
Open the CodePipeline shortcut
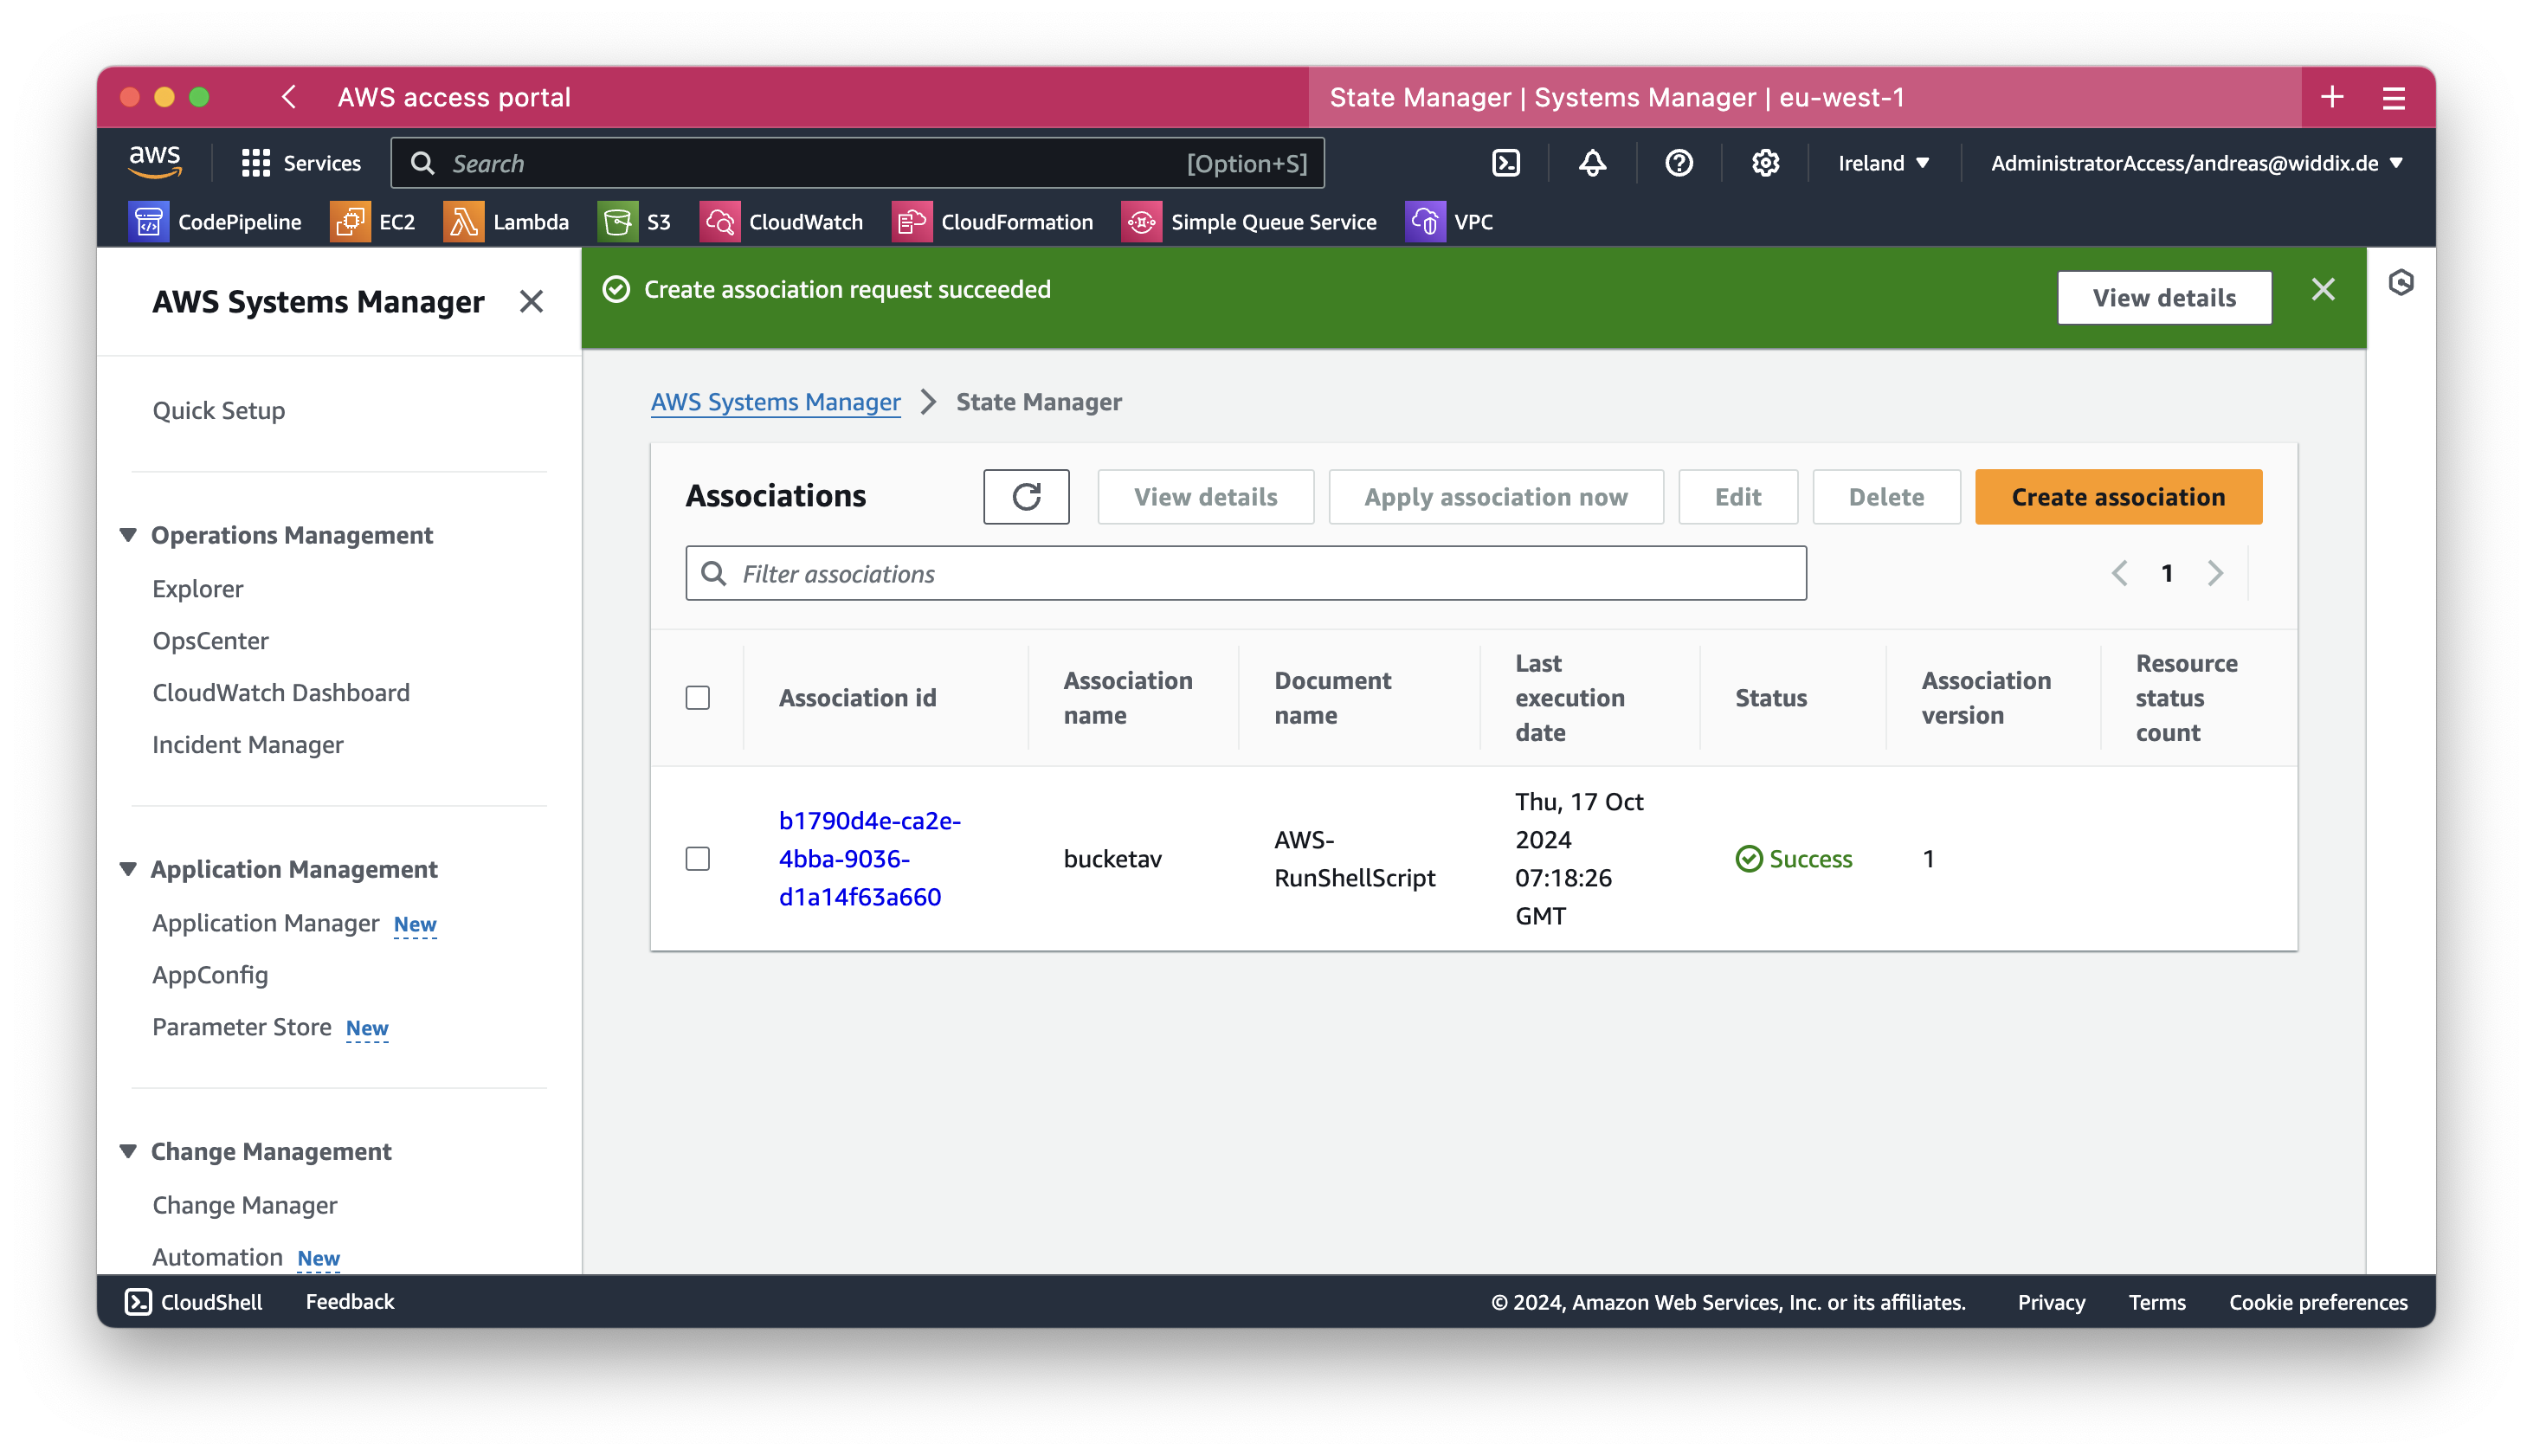pos(215,222)
